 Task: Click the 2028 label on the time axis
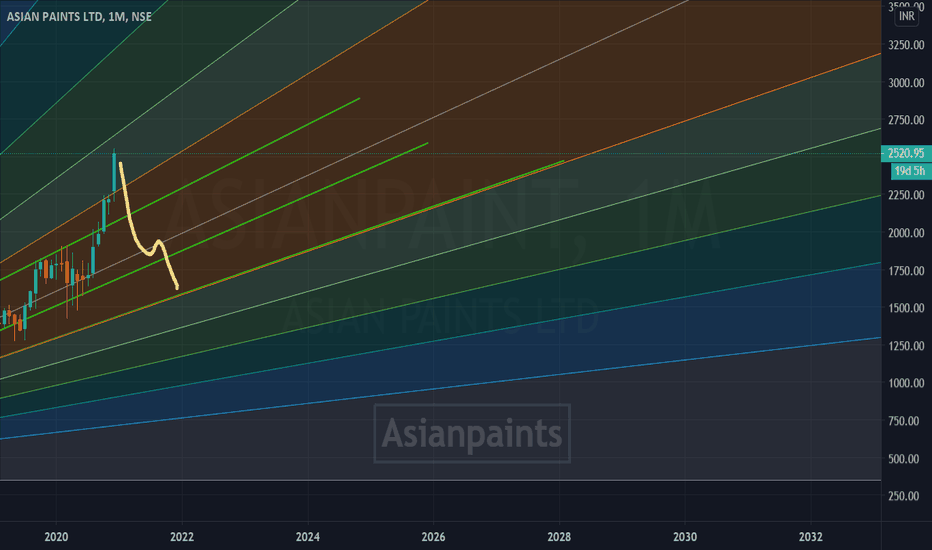(559, 537)
